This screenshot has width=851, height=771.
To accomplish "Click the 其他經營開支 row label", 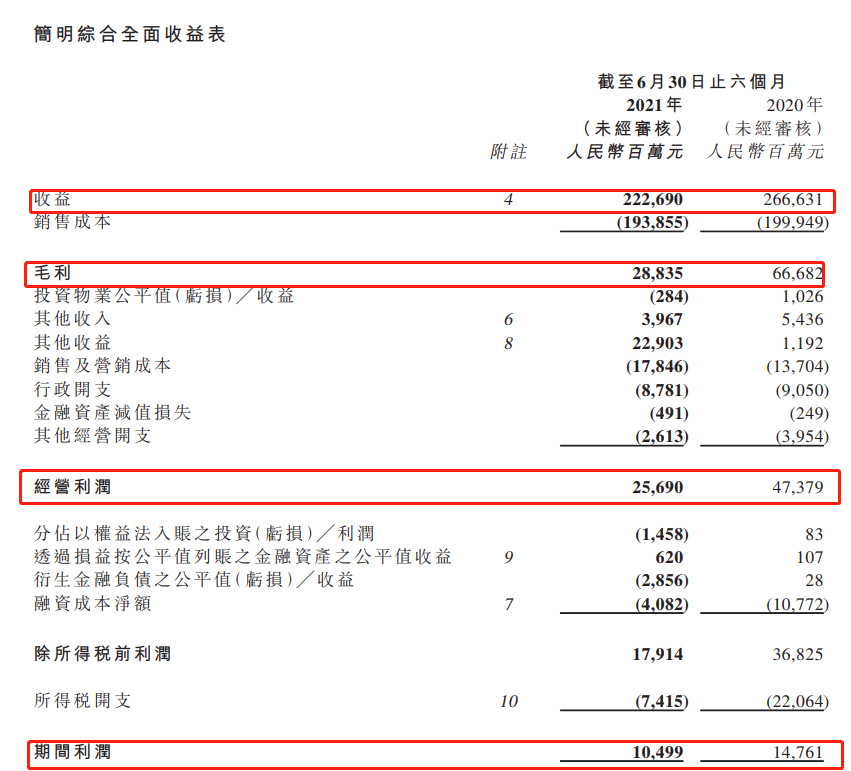I will coord(92,436).
